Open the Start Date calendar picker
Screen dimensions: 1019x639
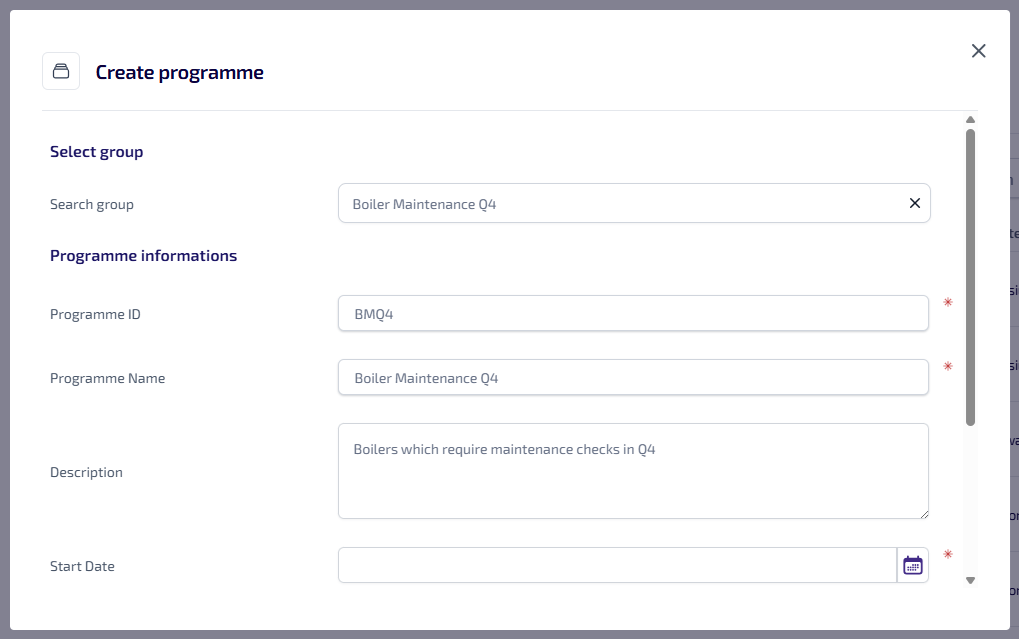coord(913,565)
